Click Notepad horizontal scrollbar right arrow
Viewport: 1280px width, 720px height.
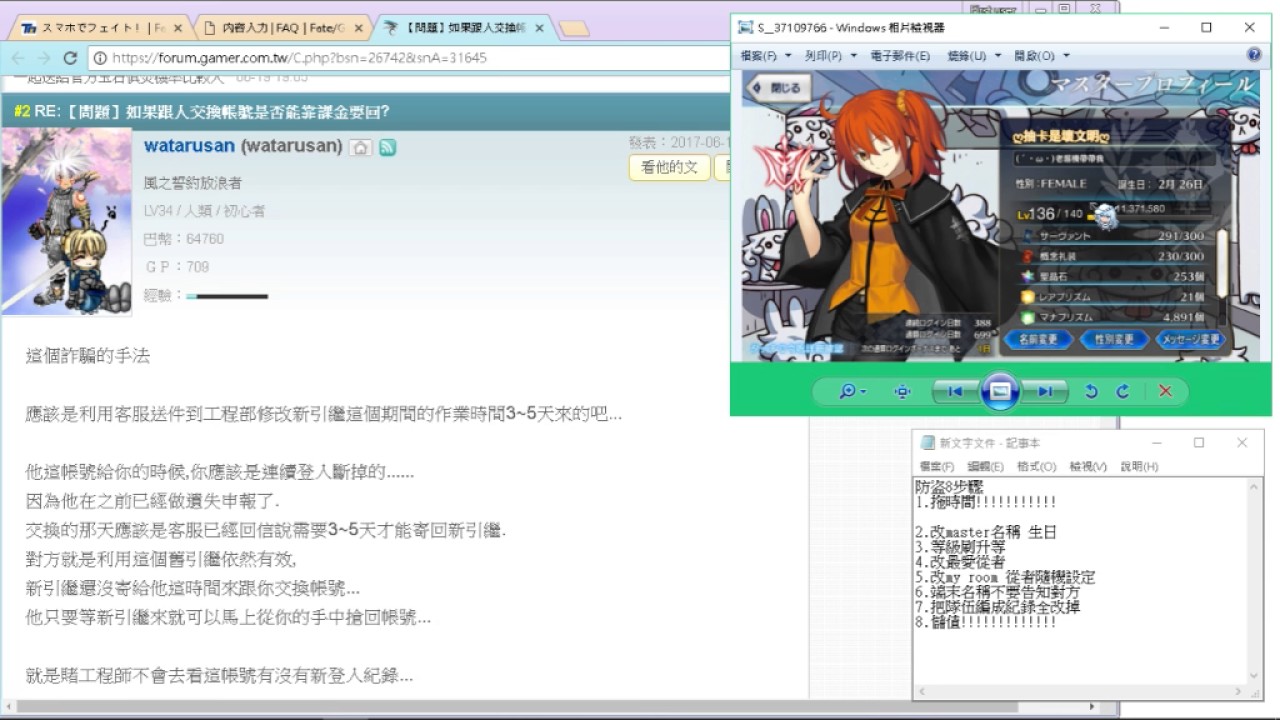coord(1238,692)
